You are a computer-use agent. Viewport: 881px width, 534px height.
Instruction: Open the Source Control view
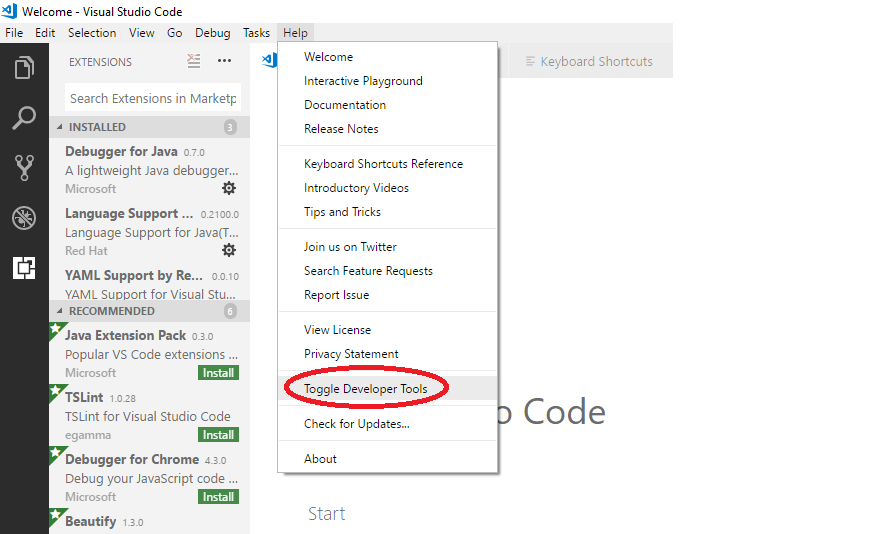(24, 168)
